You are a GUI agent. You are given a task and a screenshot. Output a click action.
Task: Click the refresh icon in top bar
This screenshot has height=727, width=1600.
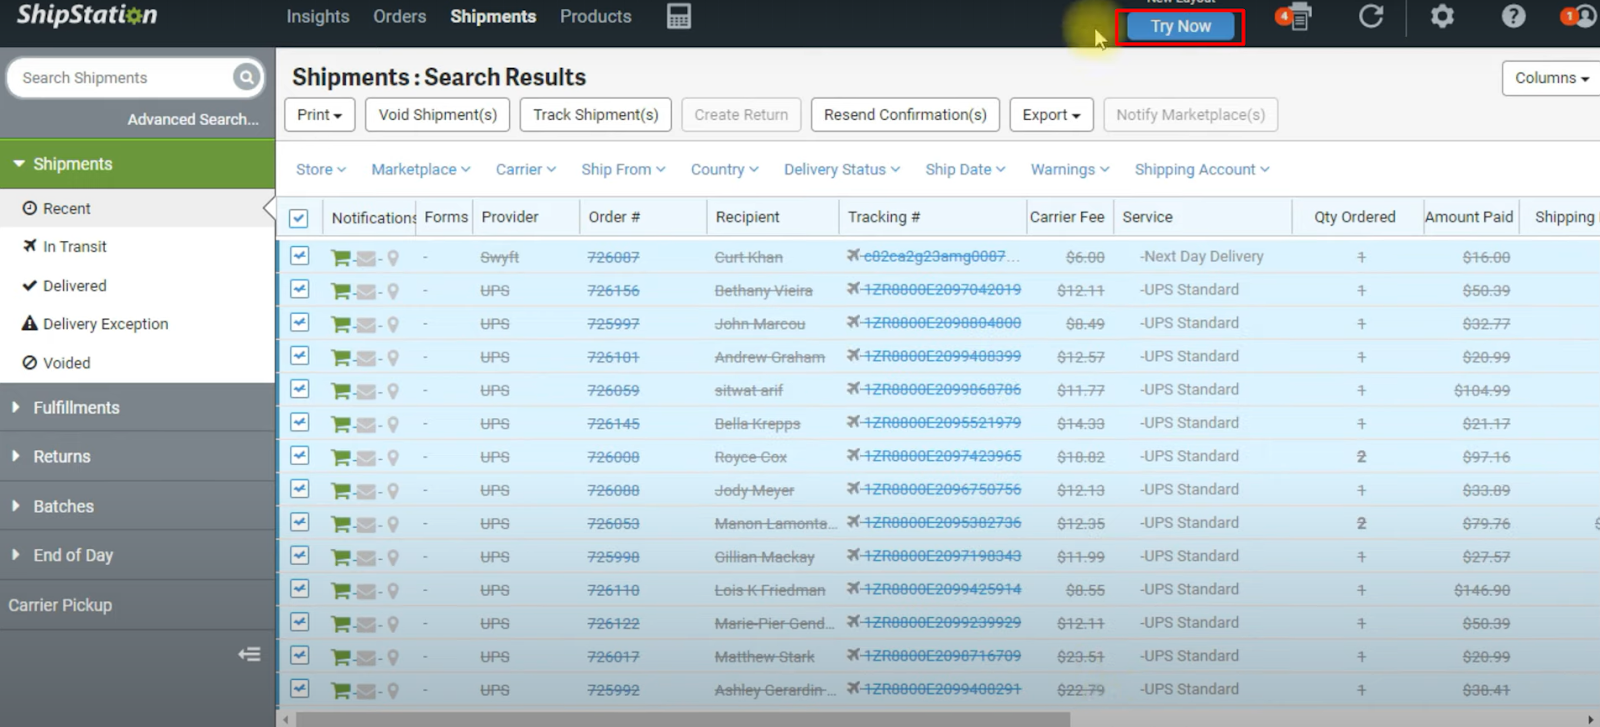point(1371,16)
